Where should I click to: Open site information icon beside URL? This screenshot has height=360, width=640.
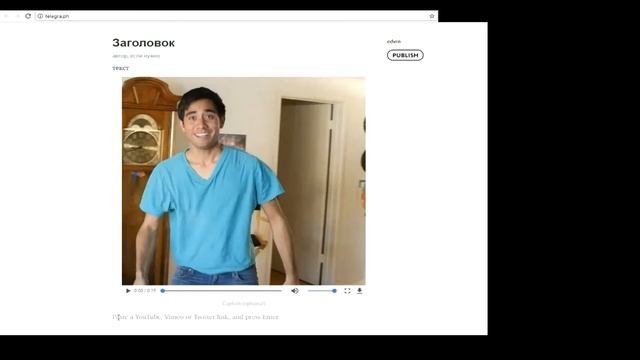40,16
